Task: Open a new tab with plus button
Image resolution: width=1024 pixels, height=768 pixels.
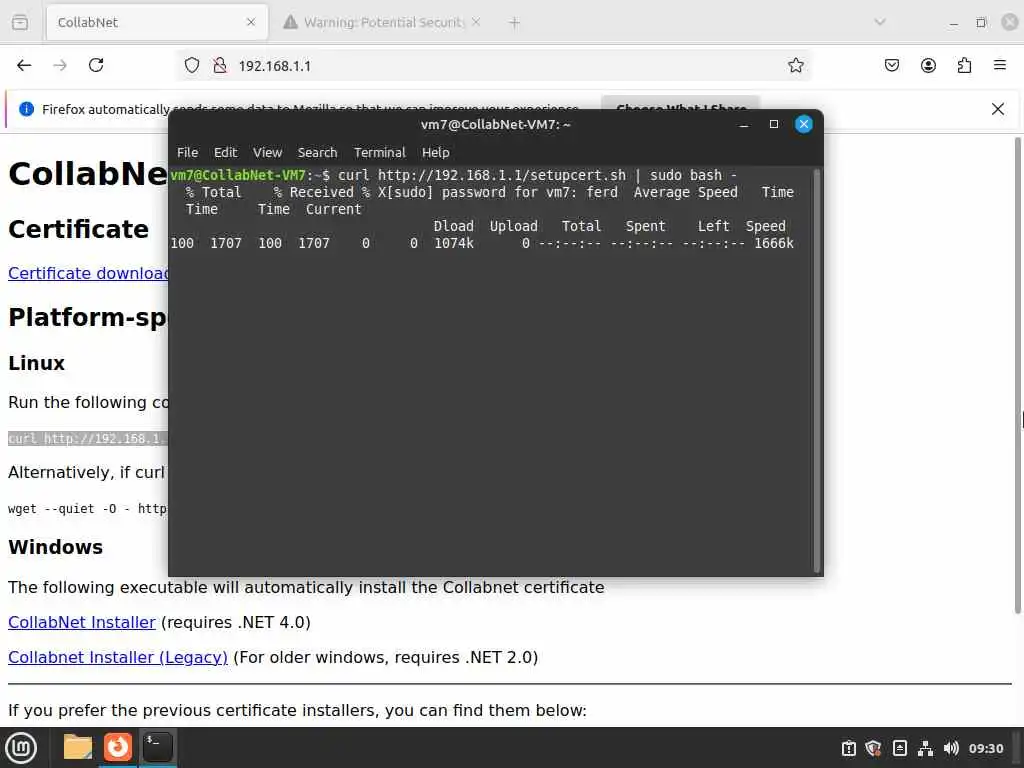Action: [515, 23]
